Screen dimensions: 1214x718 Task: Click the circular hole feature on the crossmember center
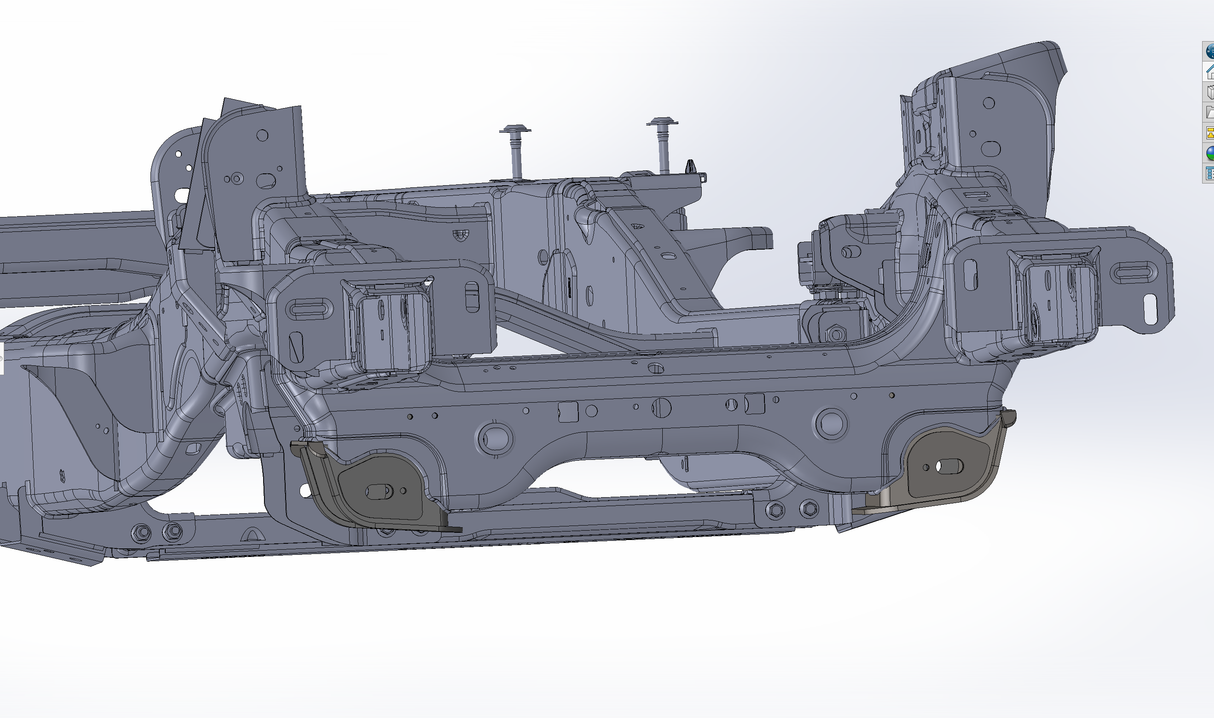pyautogui.click(x=659, y=407)
